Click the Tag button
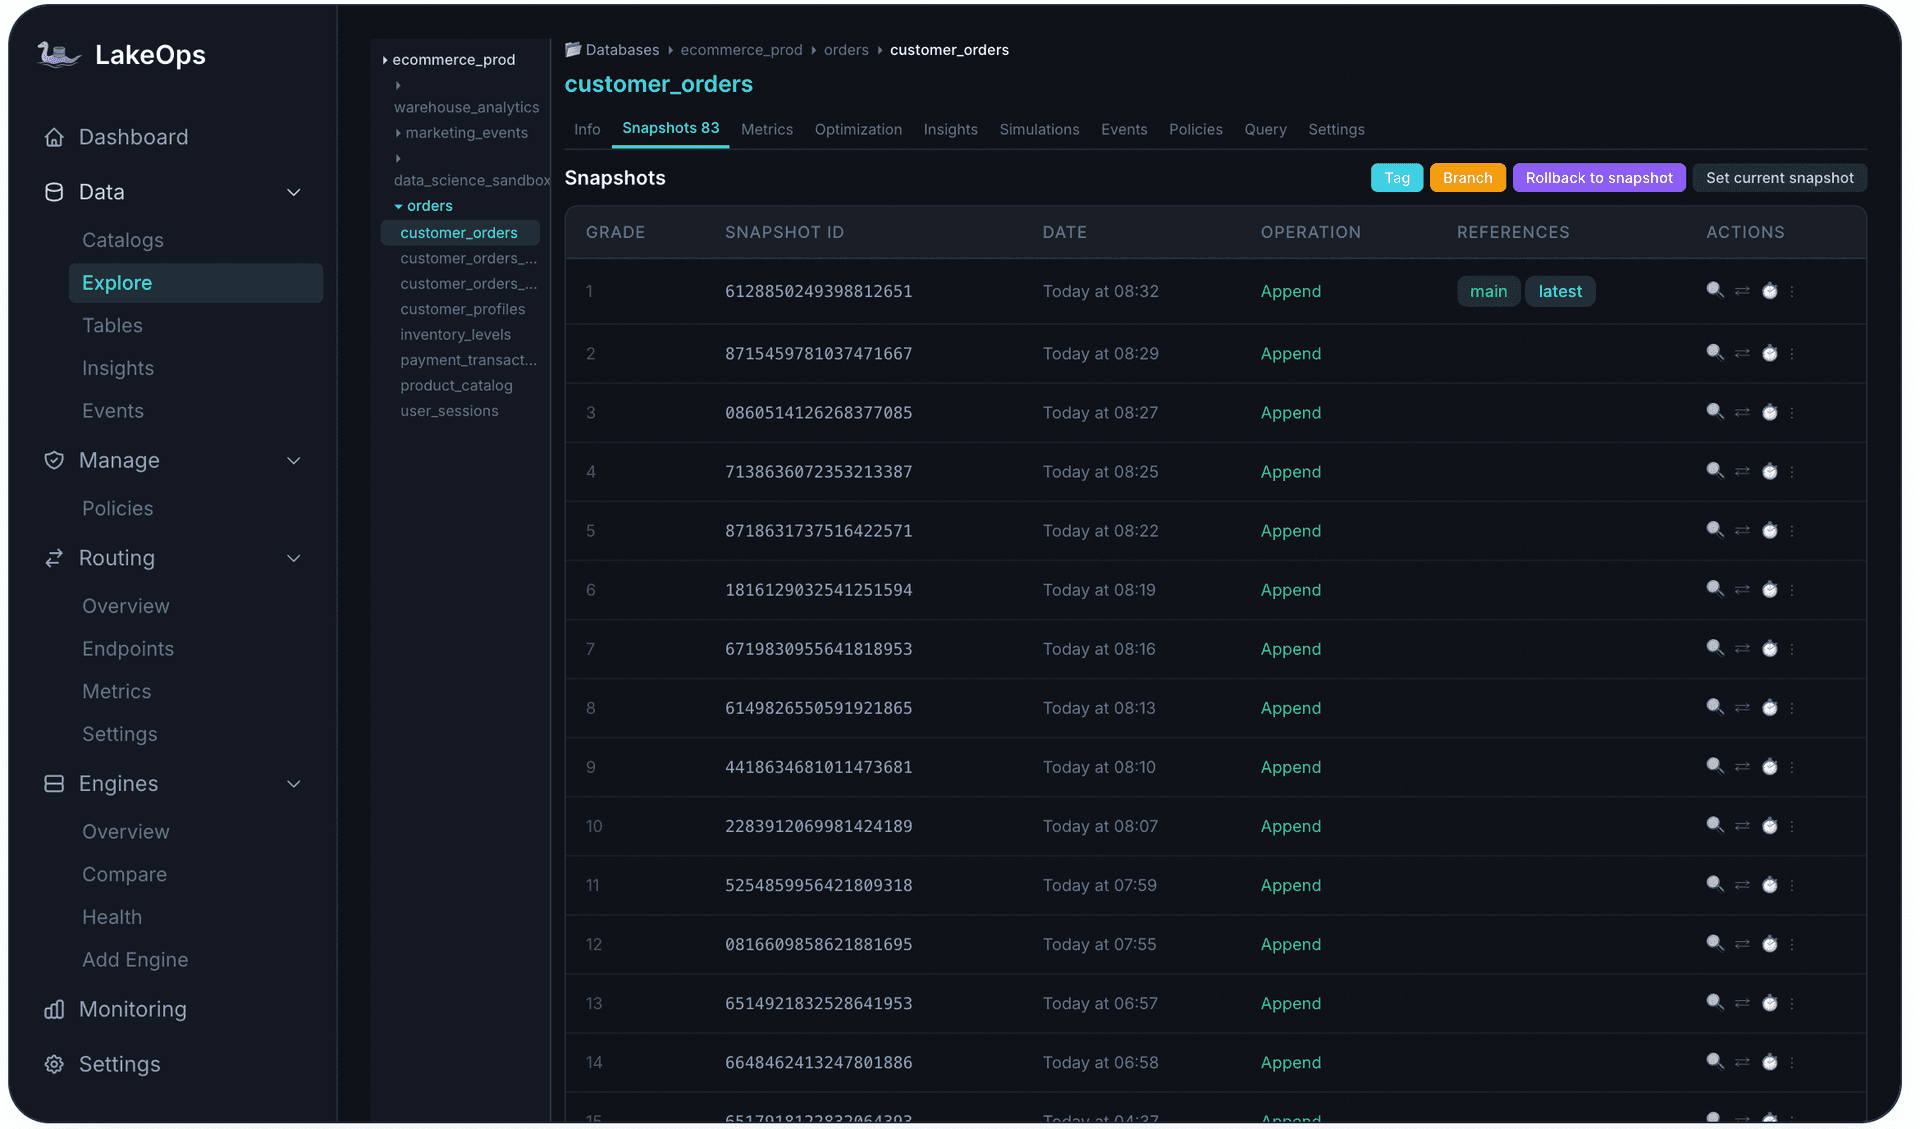This screenshot has width=1920, height=1129. pos(1396,178)
